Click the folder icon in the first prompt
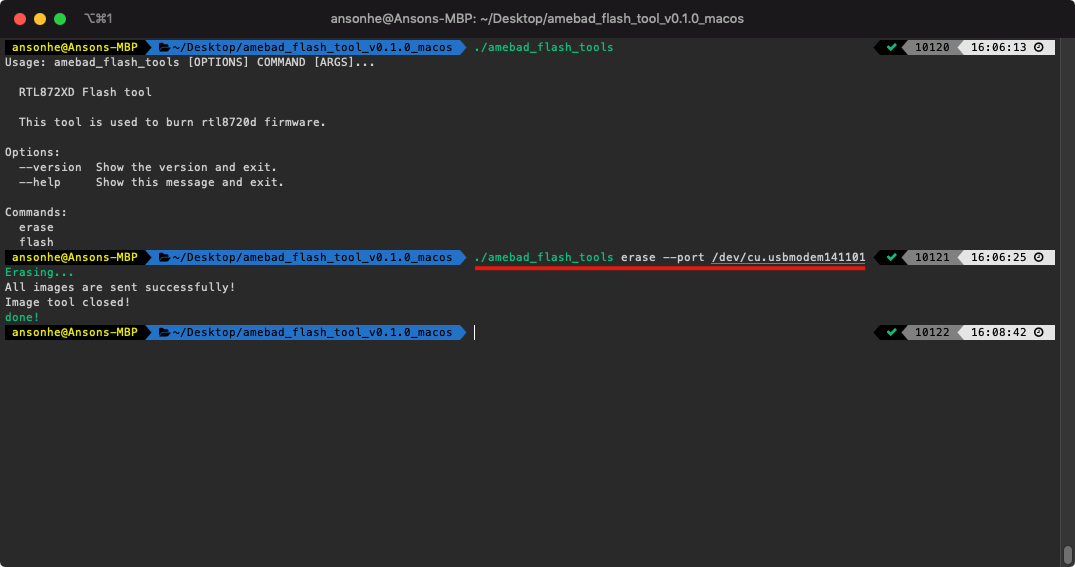 click(165, 47)
